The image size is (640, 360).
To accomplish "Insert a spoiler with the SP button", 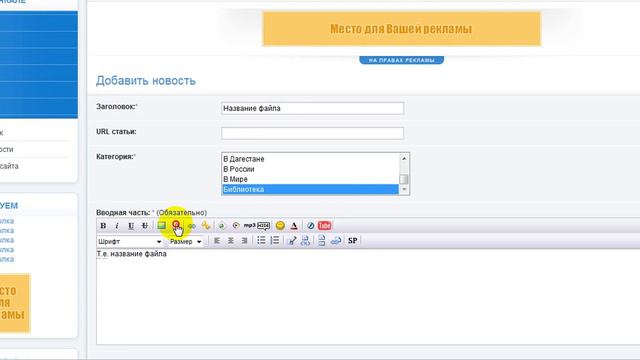I will click(353, 241).
